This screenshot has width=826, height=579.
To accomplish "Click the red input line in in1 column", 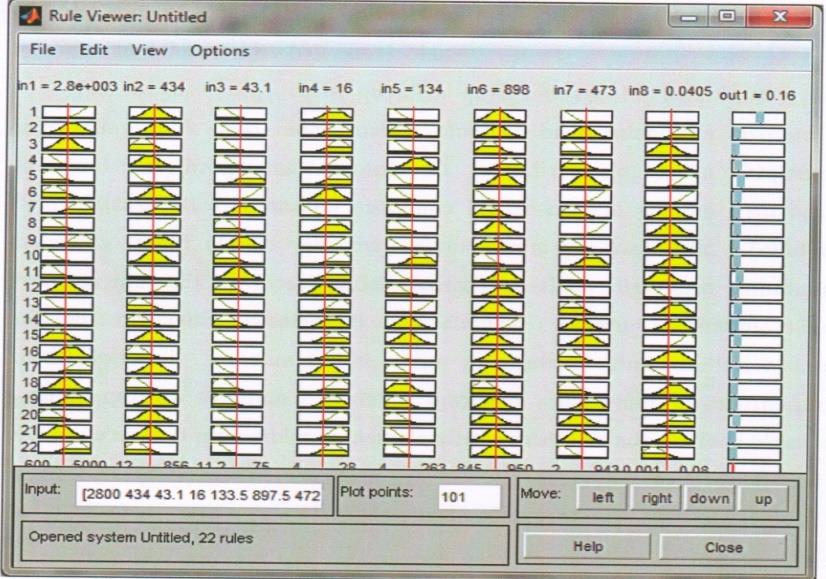I will coord(66,284).
